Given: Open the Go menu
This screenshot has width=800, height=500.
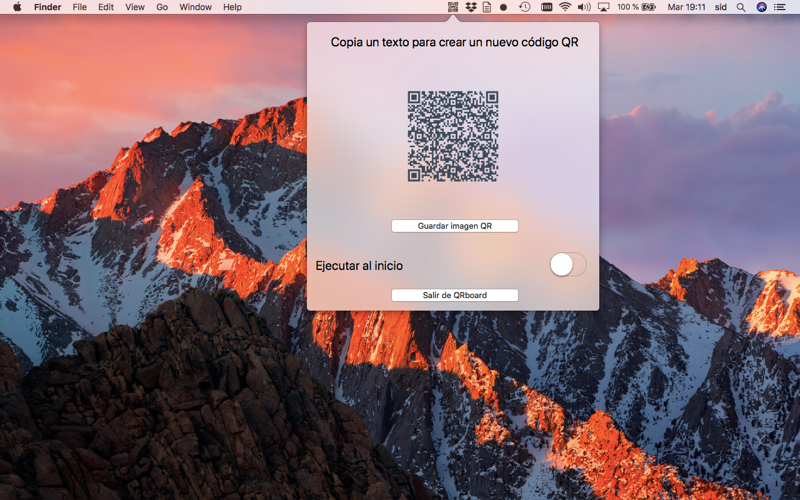Looking at the screenshot, I should tap(162, 7).
